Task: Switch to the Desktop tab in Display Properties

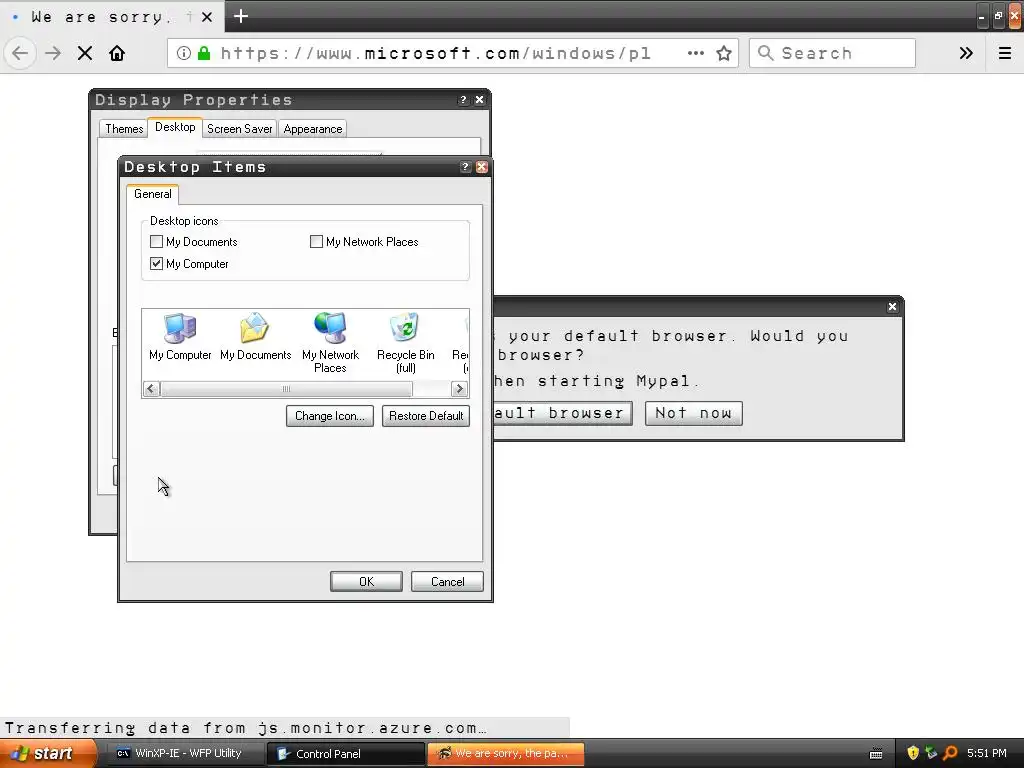Action: point(175,127)
